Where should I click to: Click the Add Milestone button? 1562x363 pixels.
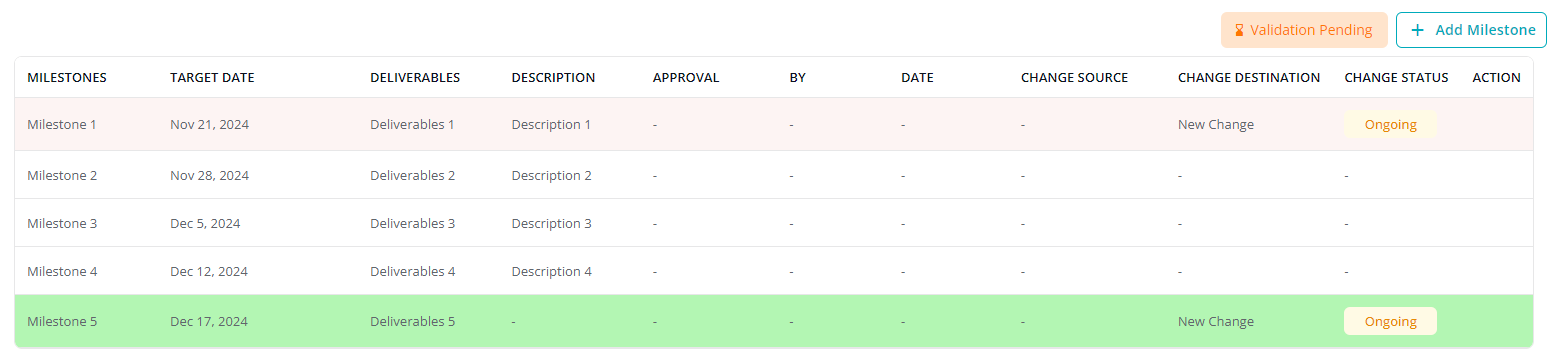[x=1471, y=30]
